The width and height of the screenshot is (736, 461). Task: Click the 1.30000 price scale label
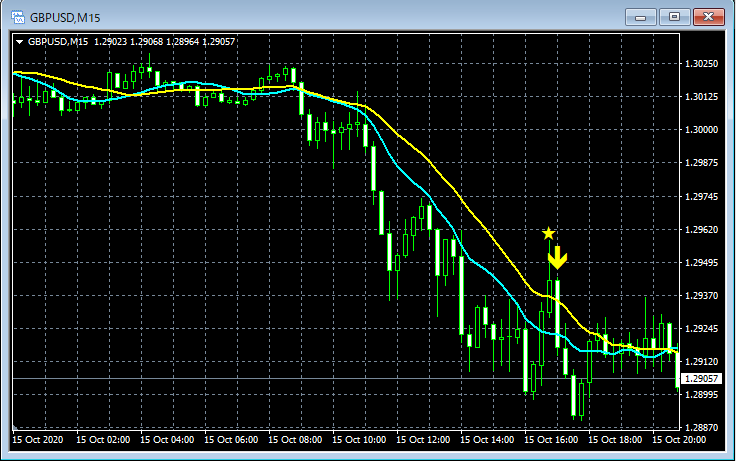[x=701, y=130]
